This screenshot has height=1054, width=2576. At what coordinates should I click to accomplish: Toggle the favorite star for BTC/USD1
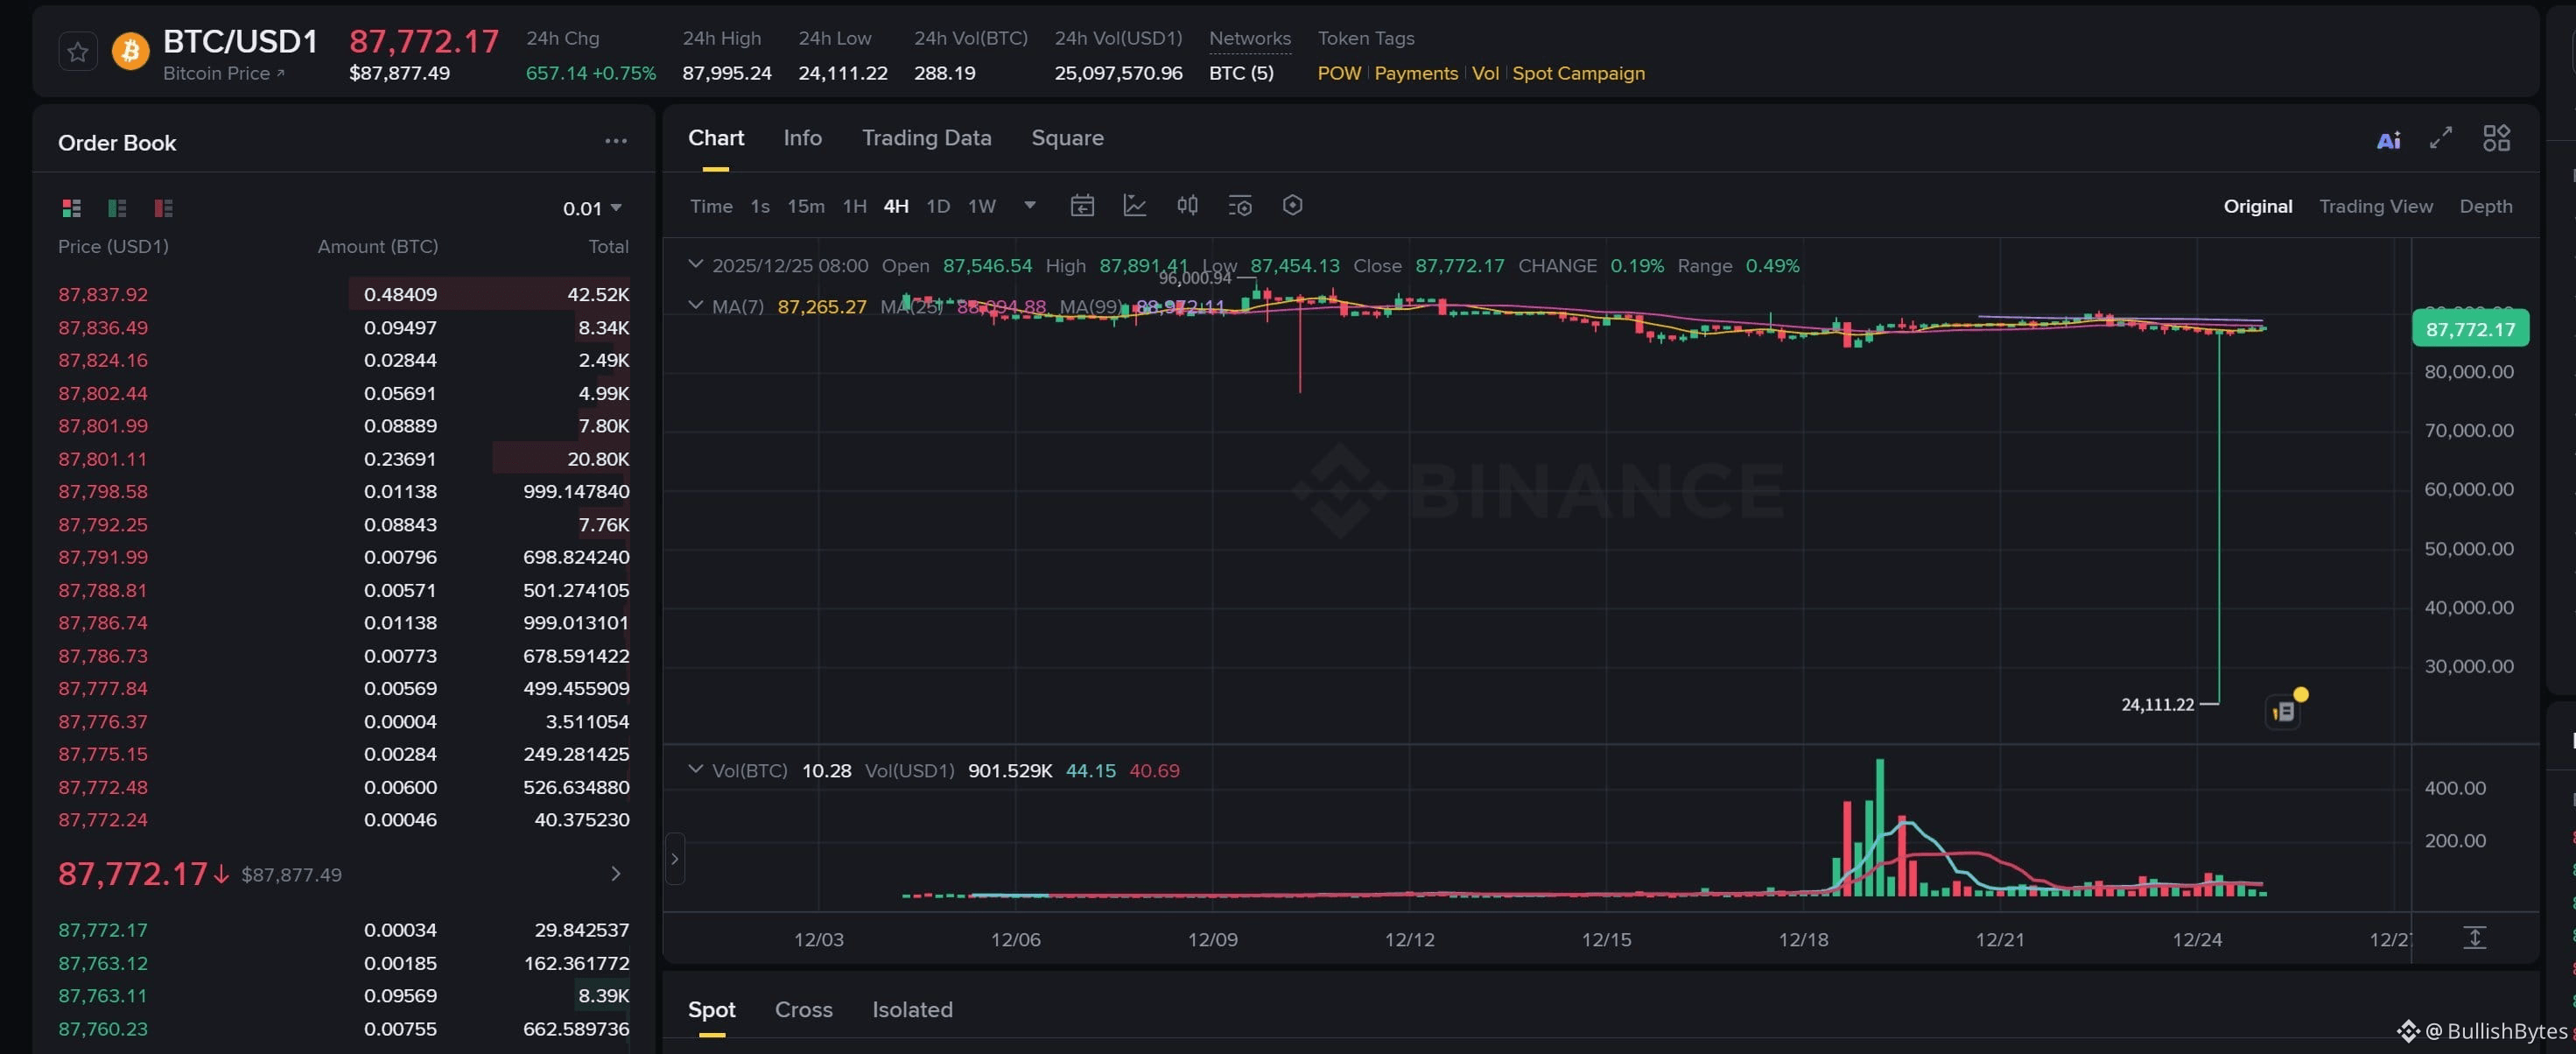tap(78, 51)
